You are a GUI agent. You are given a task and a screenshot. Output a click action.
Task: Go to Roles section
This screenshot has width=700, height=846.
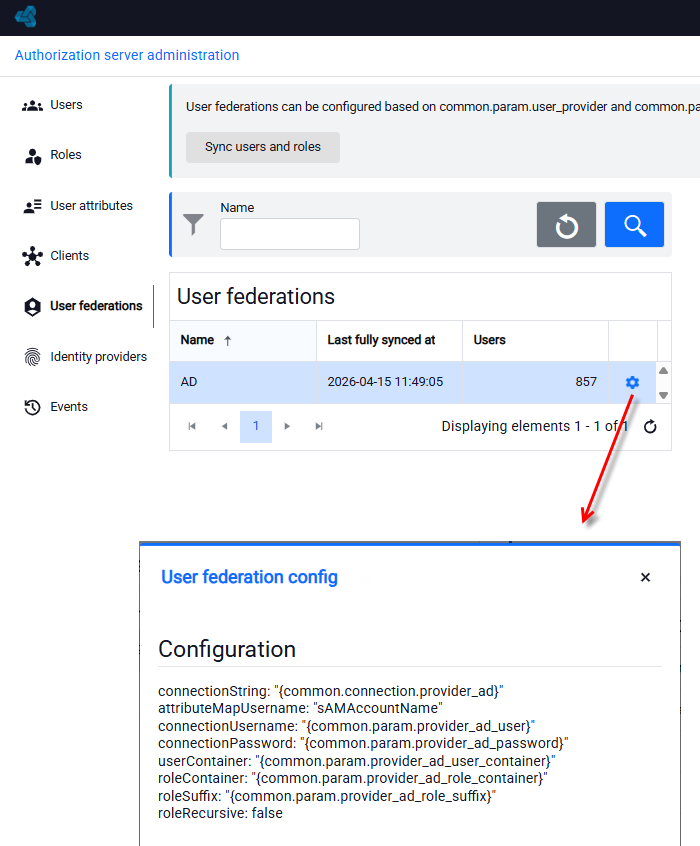tap(66, 155)
